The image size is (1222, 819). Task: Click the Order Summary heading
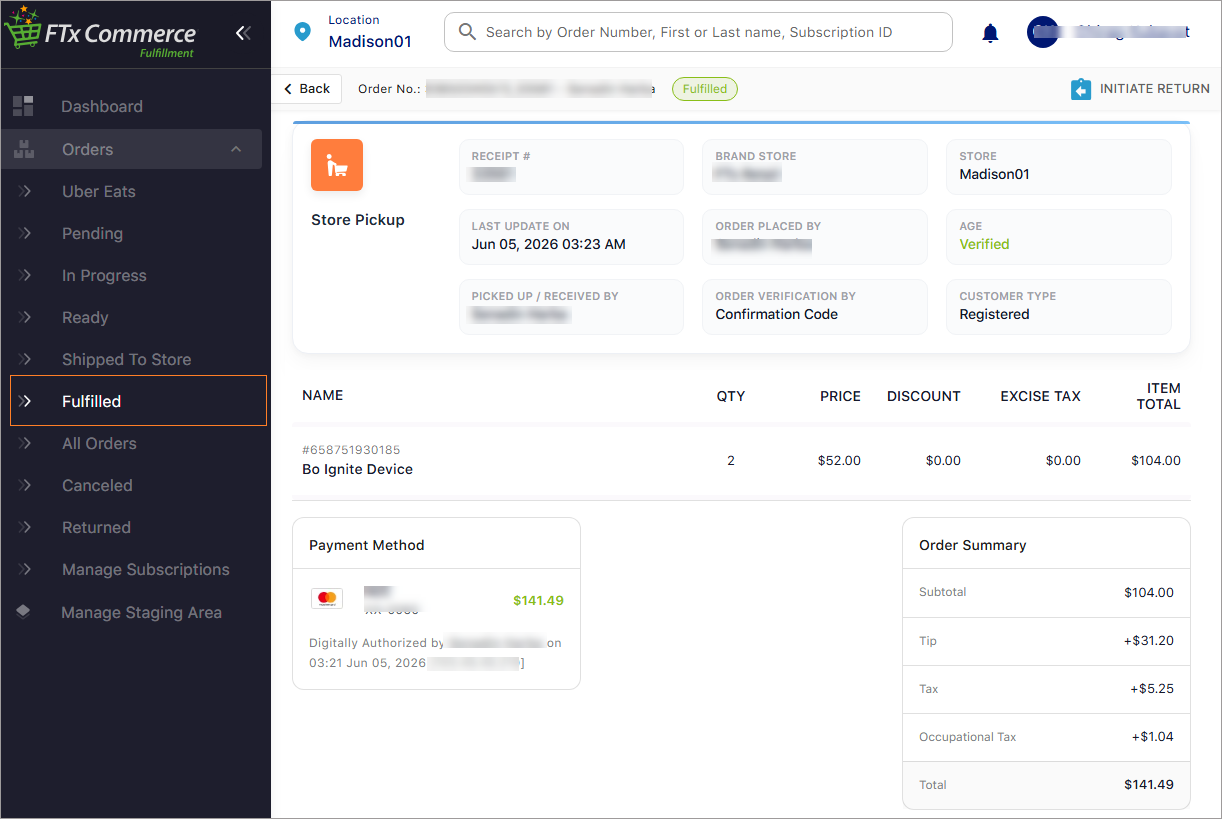point(973,545)
